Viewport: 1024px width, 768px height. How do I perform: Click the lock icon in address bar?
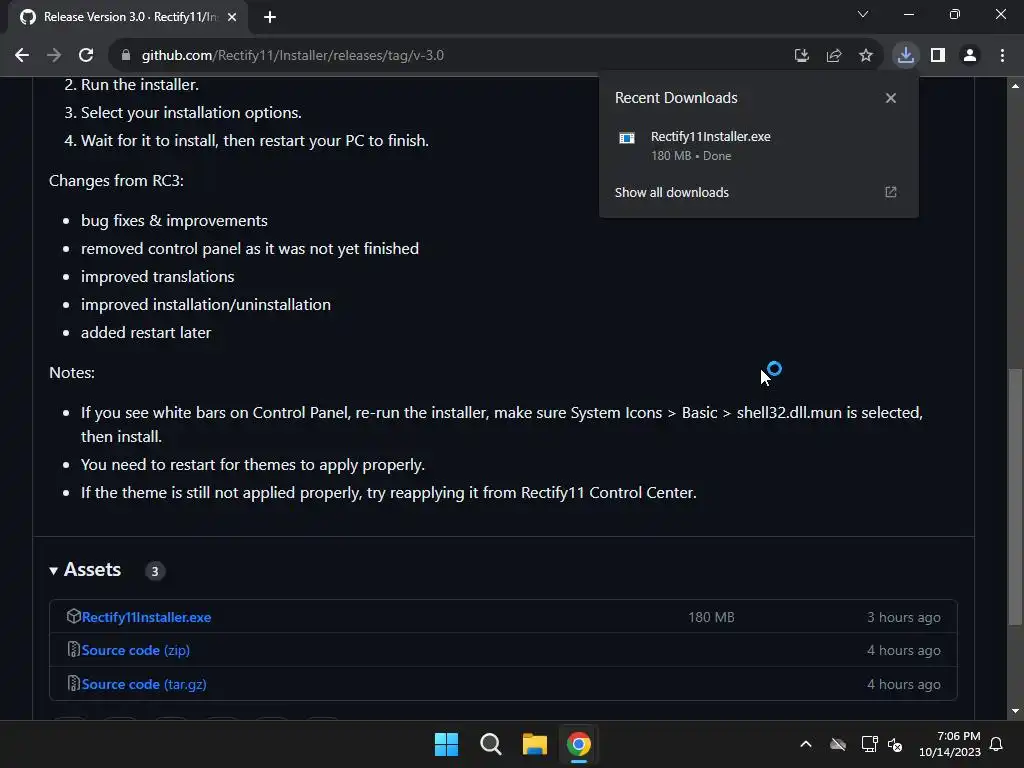126,56
